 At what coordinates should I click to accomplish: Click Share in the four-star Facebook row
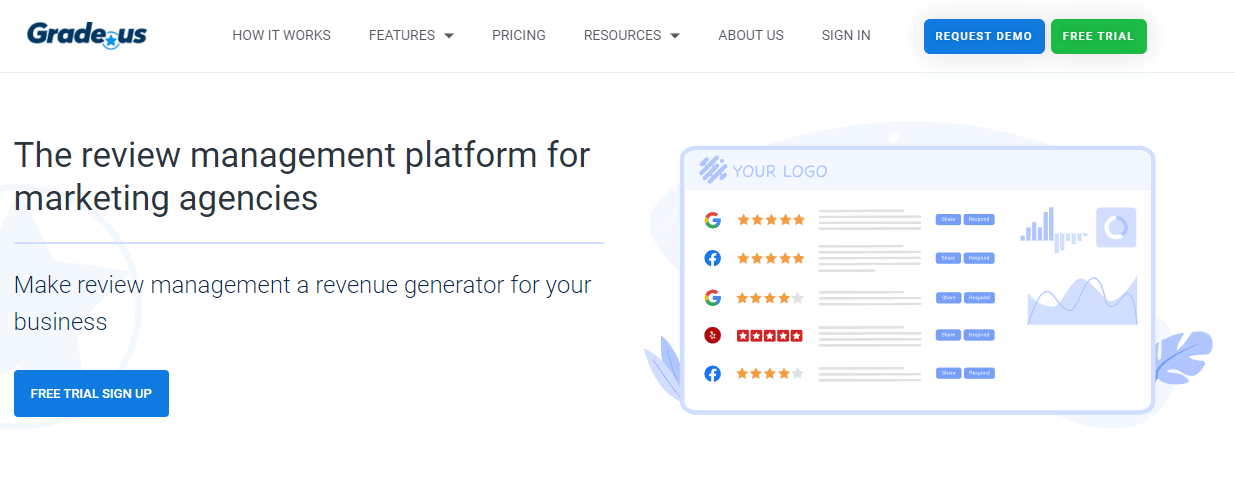click(x=948, y=373)
